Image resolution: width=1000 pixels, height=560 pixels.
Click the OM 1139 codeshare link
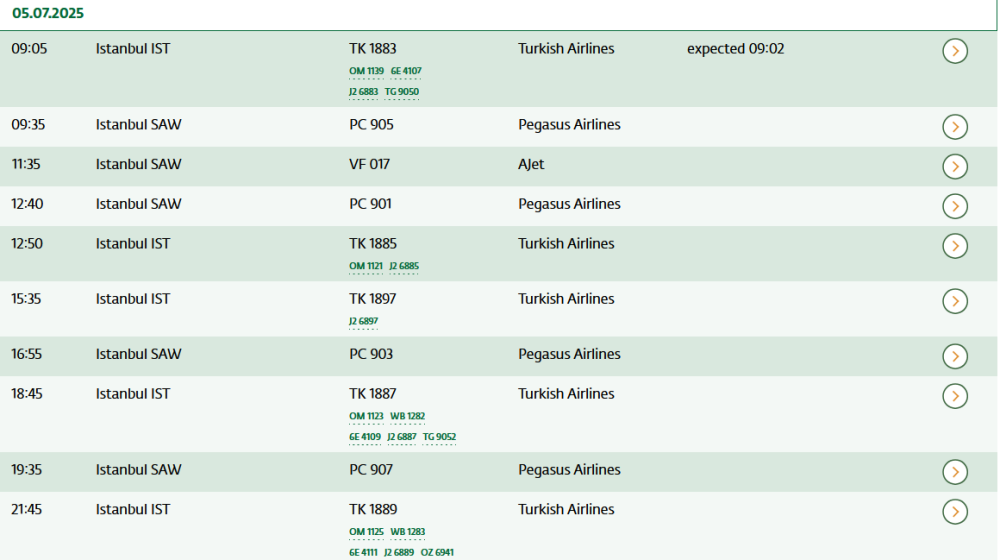pyautogui.click(x=366, y=71)
